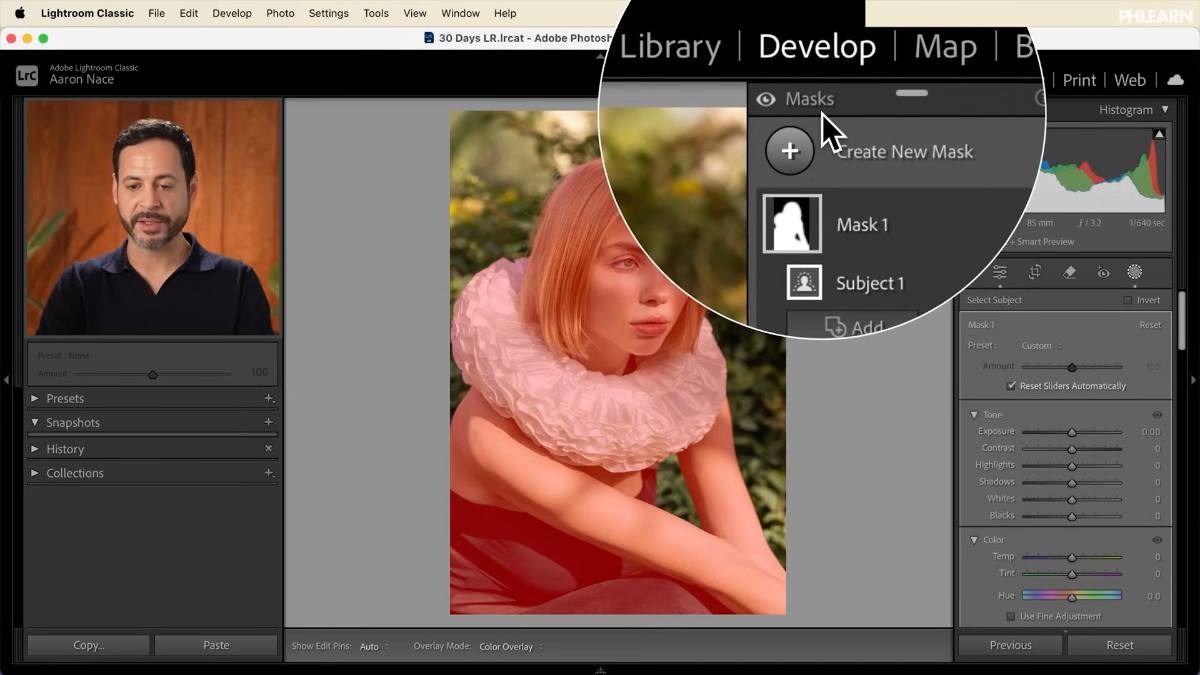Collapse the Tone section triangle
This screenshot has width=1200, height=675.
pos(974,415)
